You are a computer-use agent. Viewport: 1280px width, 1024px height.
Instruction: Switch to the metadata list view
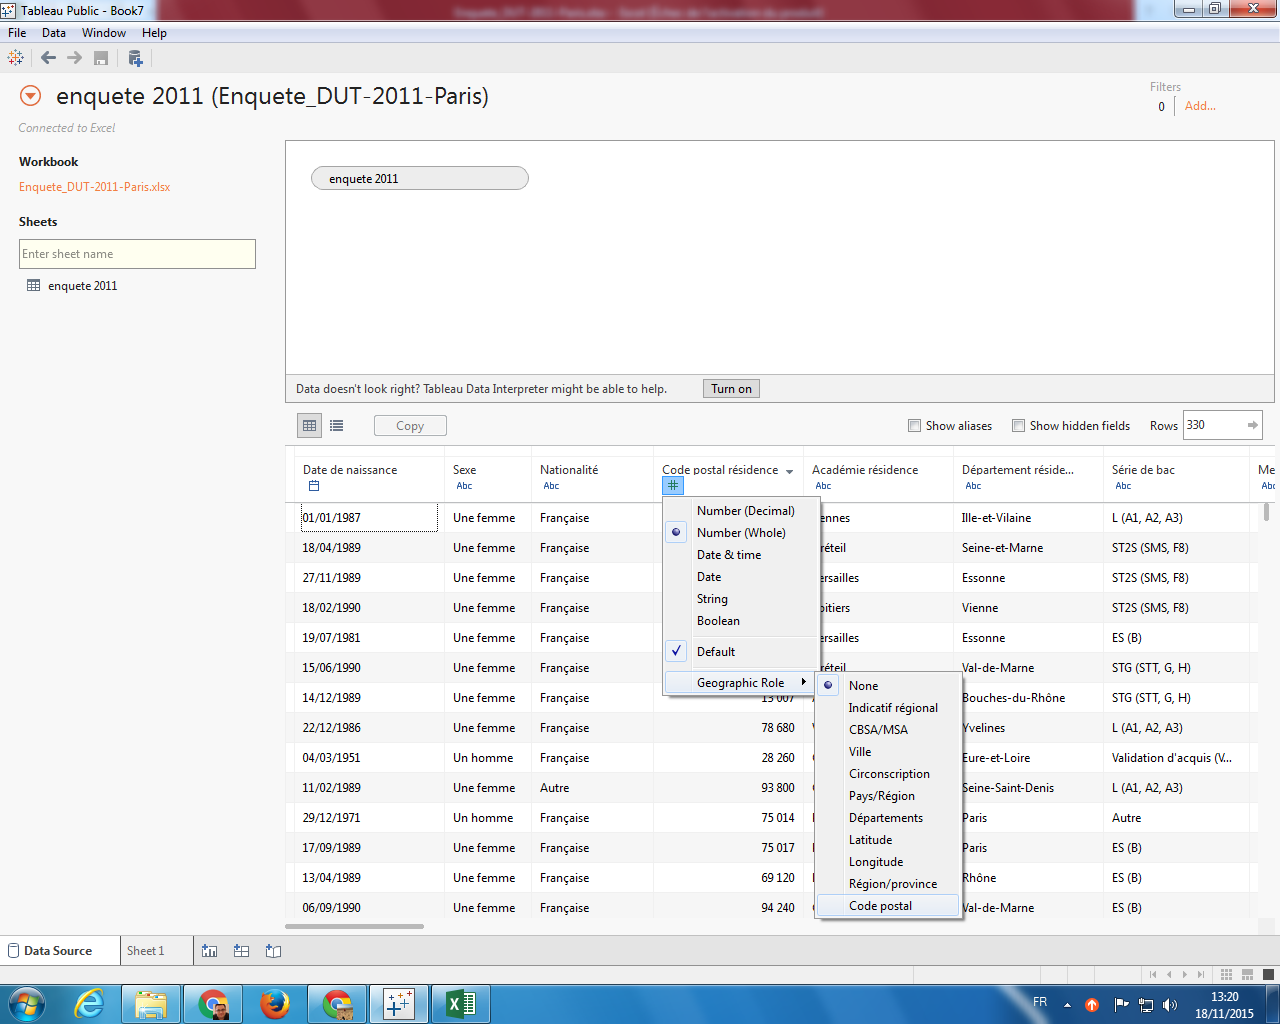point(337,425)
